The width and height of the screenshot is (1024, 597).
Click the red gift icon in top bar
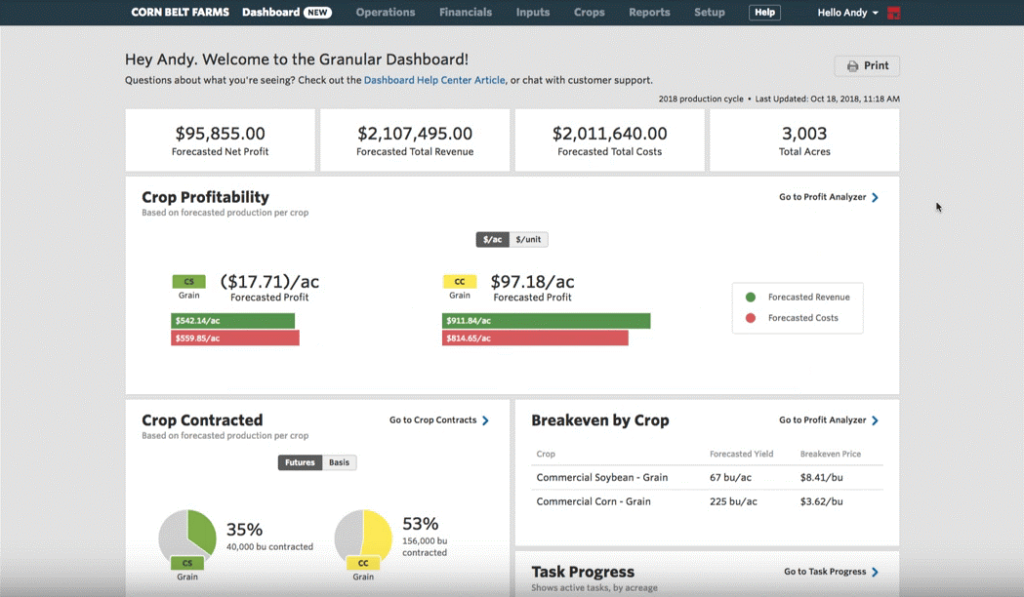point(894,13)
